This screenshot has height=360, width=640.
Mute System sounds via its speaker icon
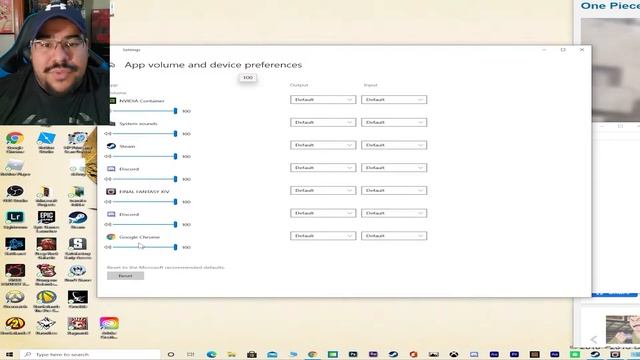tap(108, 134)
